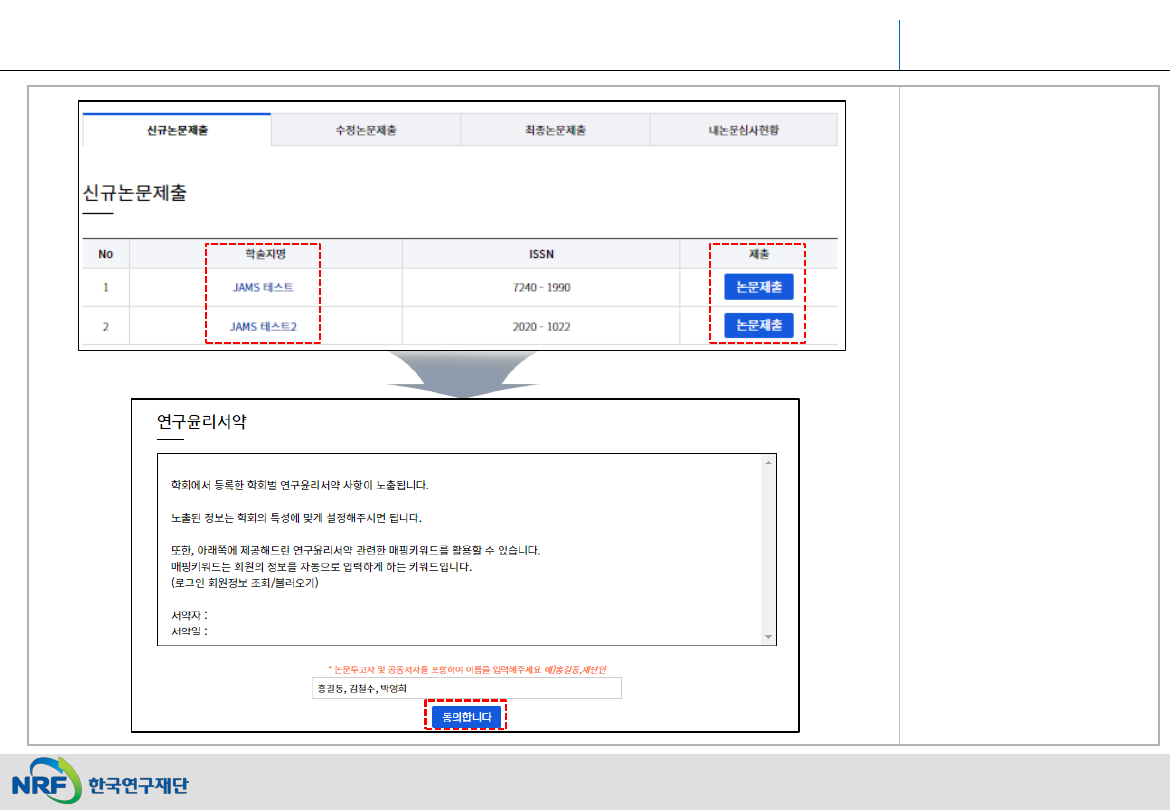Click the 동의합니다 agree button

(466, 717)
